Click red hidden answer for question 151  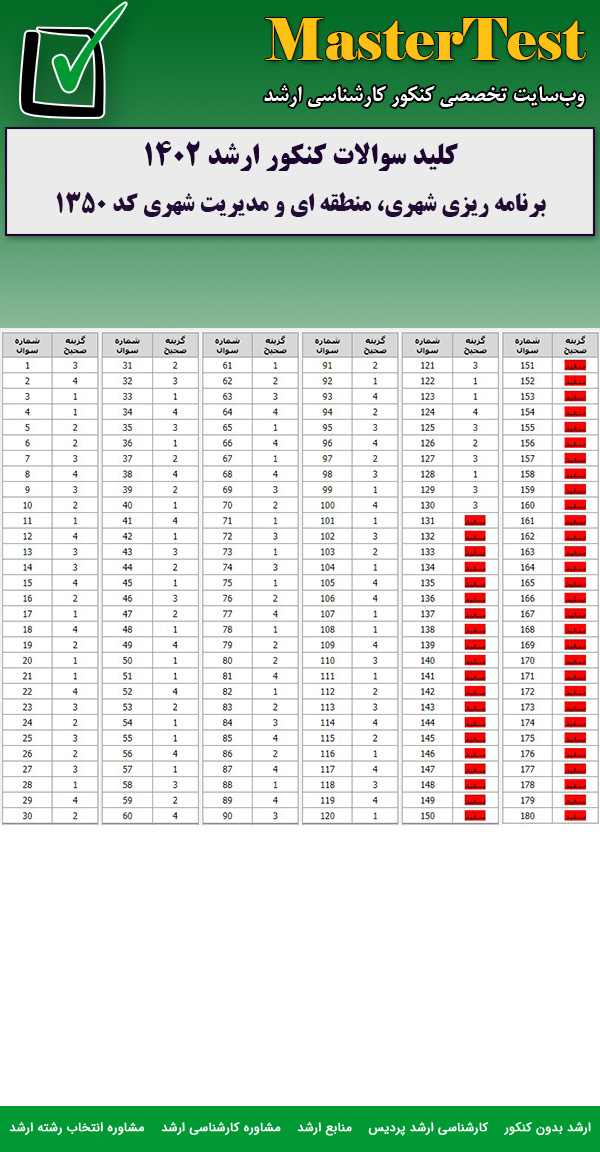click(575, 366)
